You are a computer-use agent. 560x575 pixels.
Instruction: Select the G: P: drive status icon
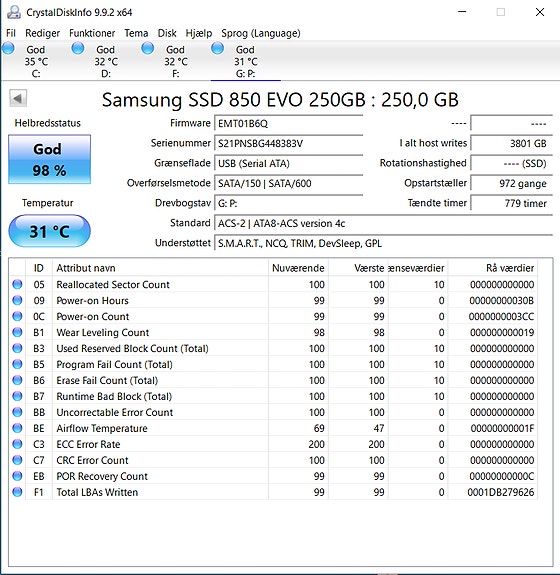(217, 48)
